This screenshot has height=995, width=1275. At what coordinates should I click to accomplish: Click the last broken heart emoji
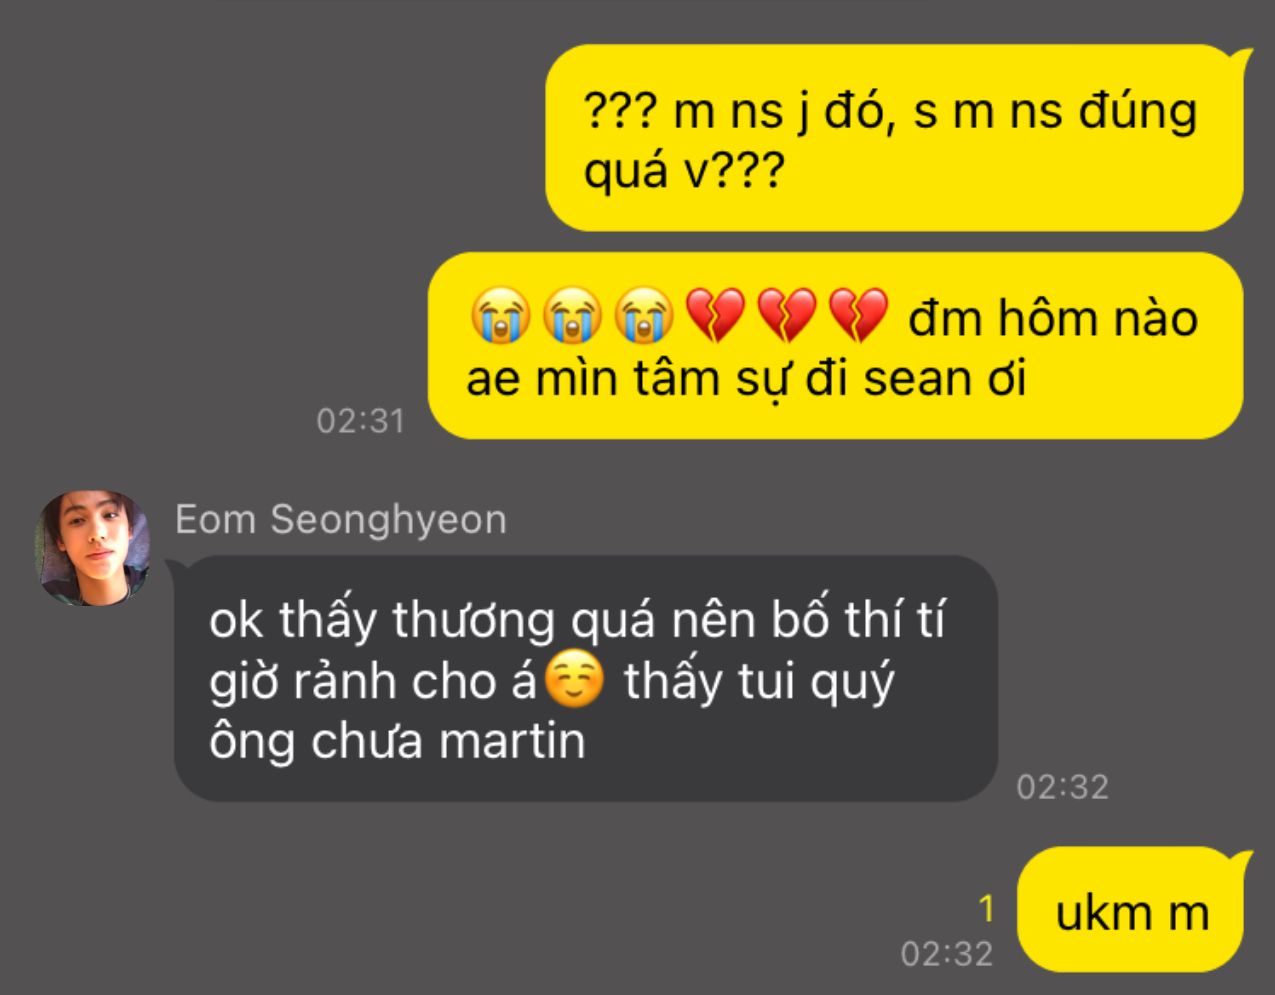860,316
